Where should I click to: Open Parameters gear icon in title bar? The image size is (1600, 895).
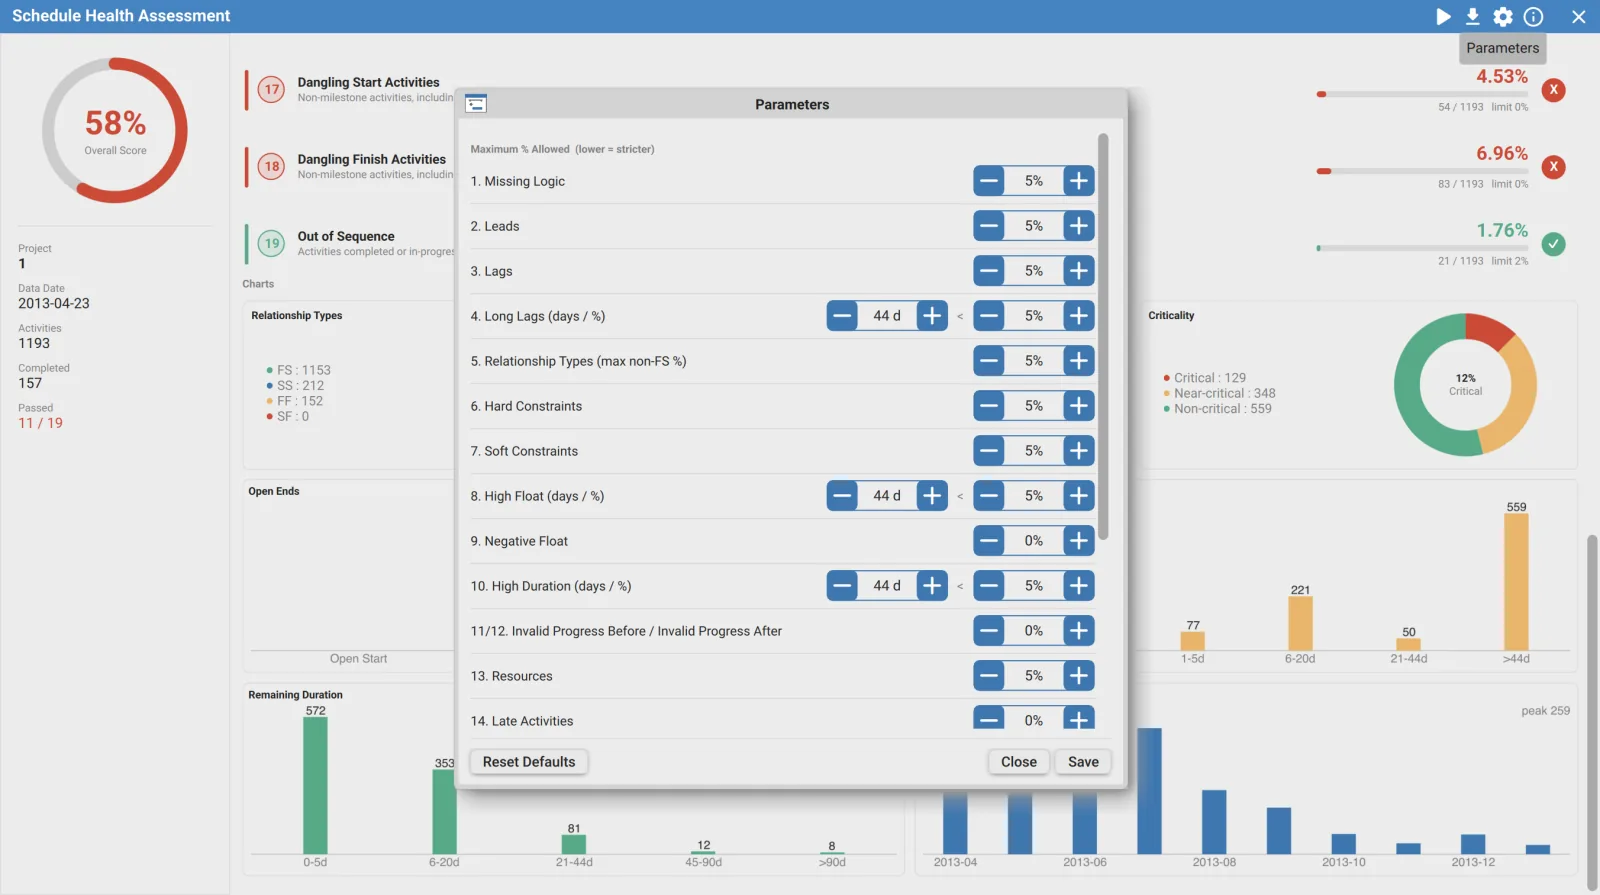[x=1503, y=16]
